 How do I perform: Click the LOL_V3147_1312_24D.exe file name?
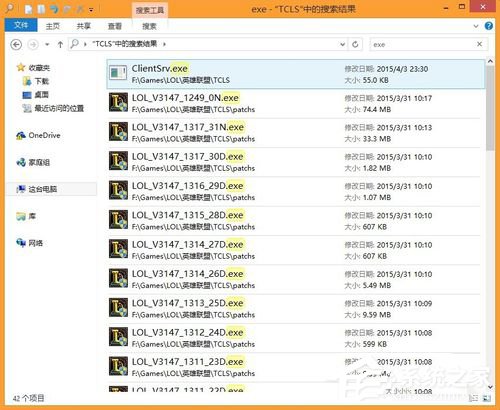coord(187,332)
